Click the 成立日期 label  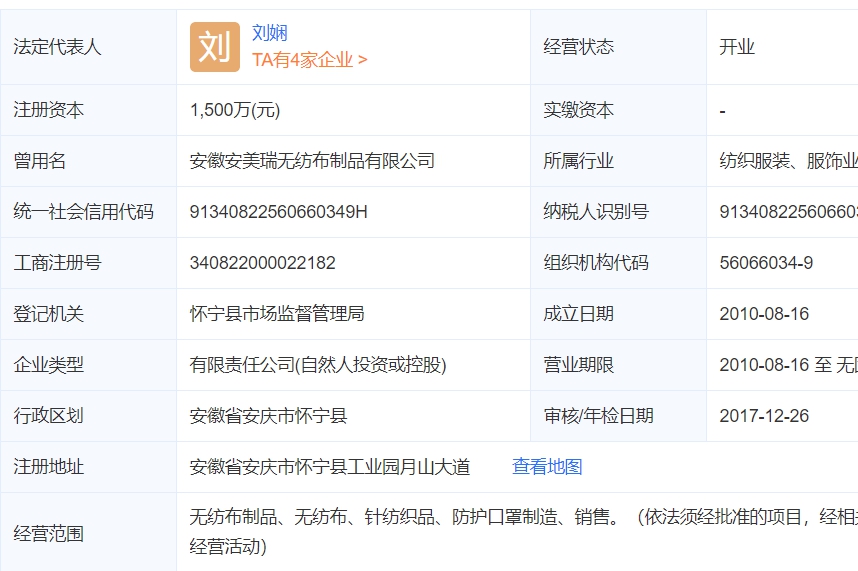(578, 314)
